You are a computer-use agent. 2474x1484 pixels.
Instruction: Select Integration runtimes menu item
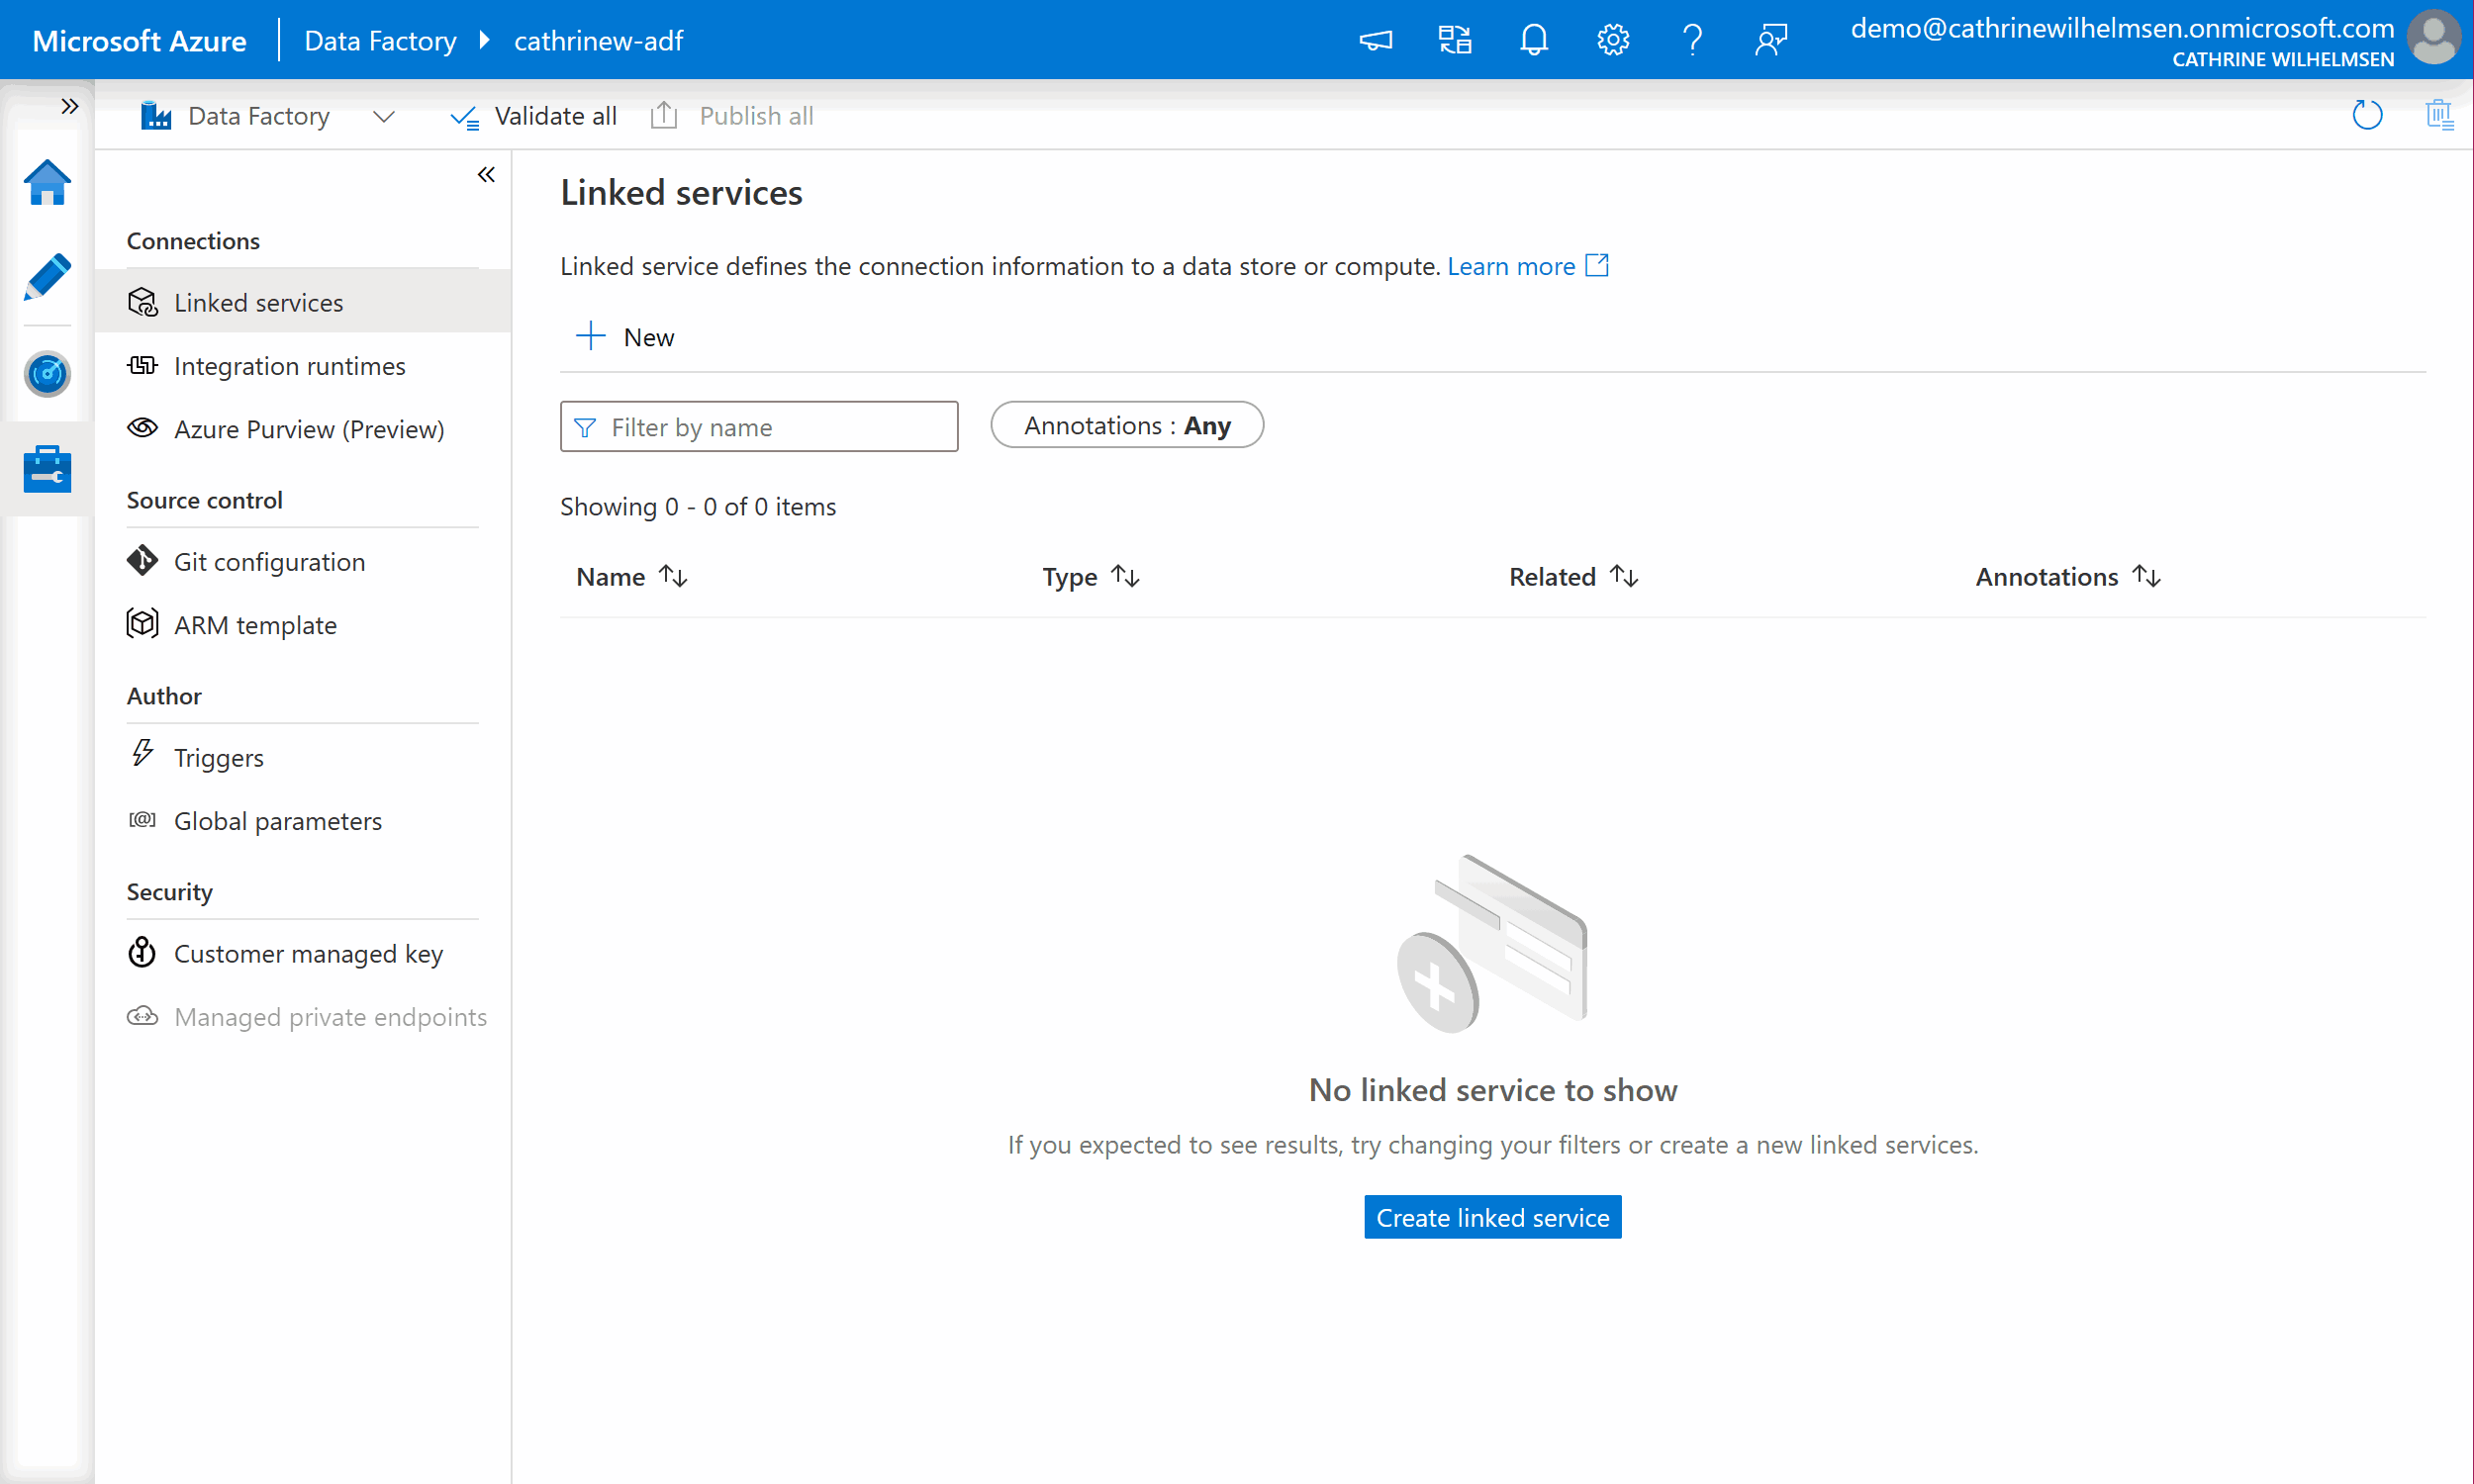point(289,366)
